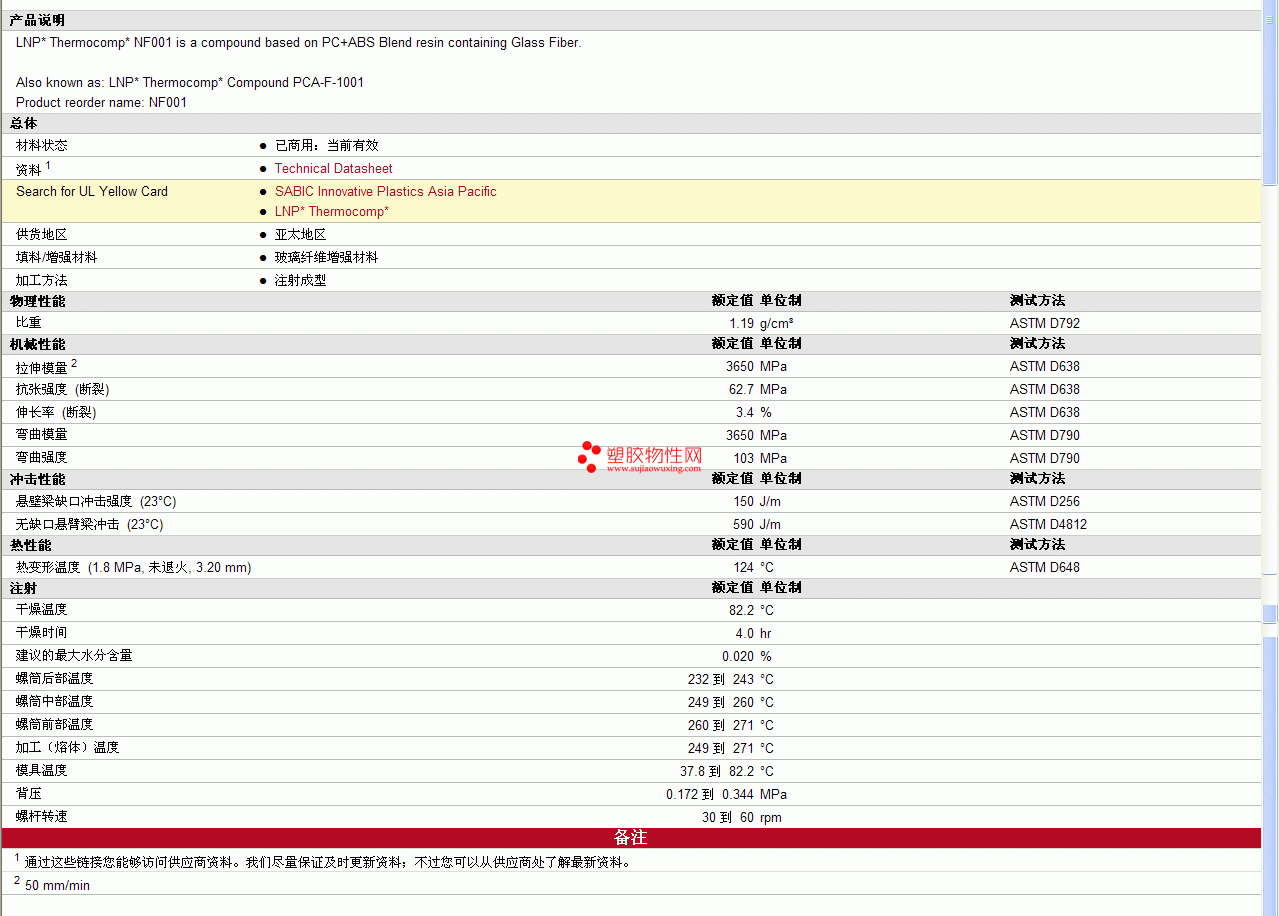Select the 注射成型 value
The width and height of the screenshot is (1279, 916).
tap(300, 280)
